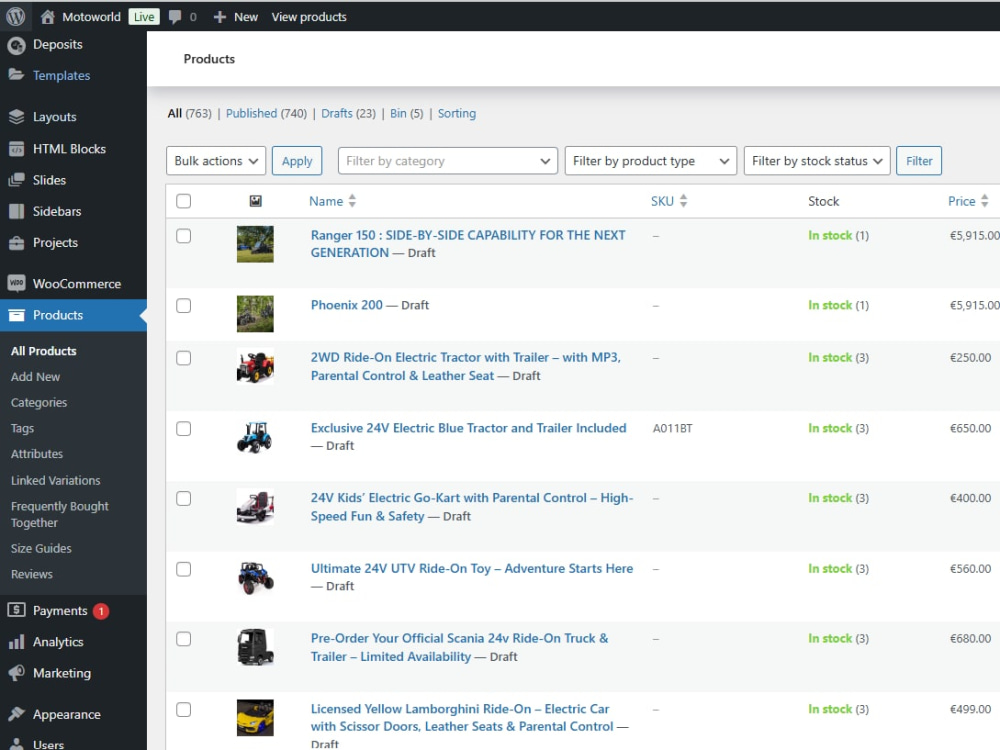The height and width of the screenshot is (750, 1000).
Task: Check the Yellow Lamborghini Ride-On checkbox
Action: (184, 709)
